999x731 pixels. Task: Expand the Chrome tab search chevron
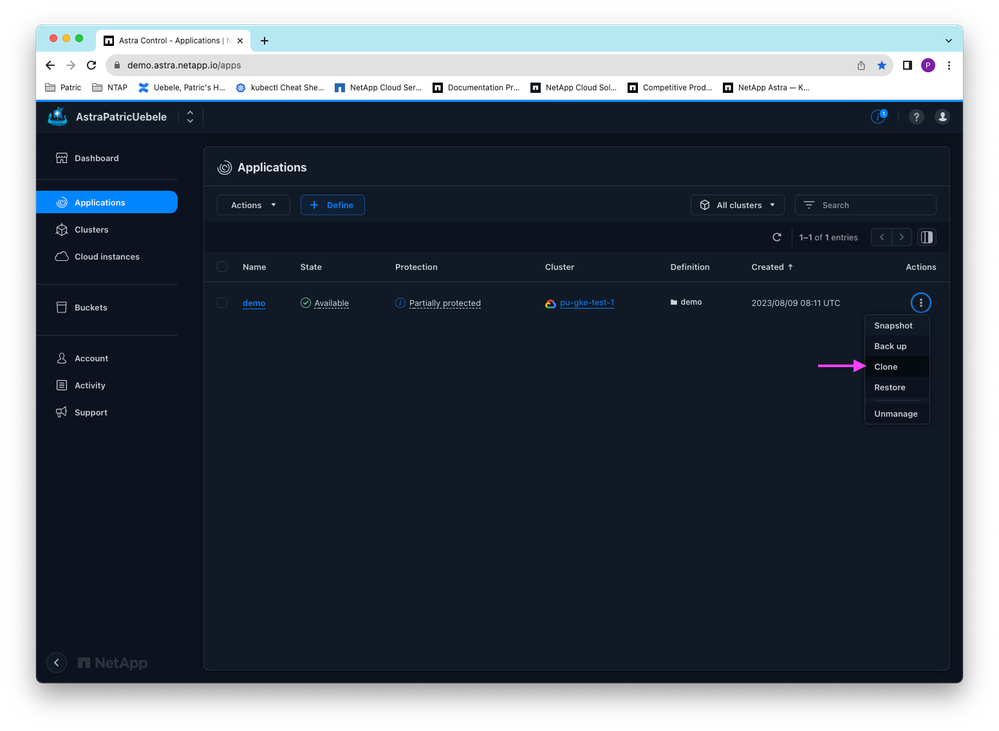(949, 41)
